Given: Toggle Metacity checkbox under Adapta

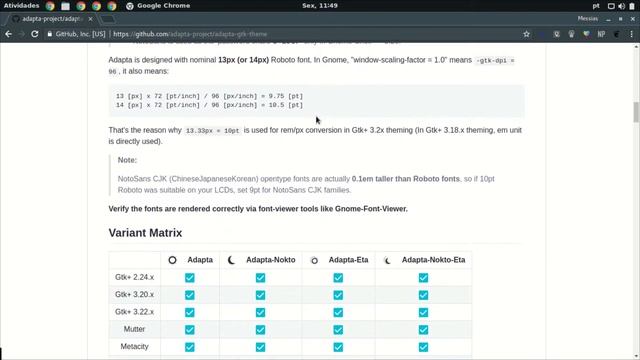Looking at the screenshot, I should click(190, 347).
